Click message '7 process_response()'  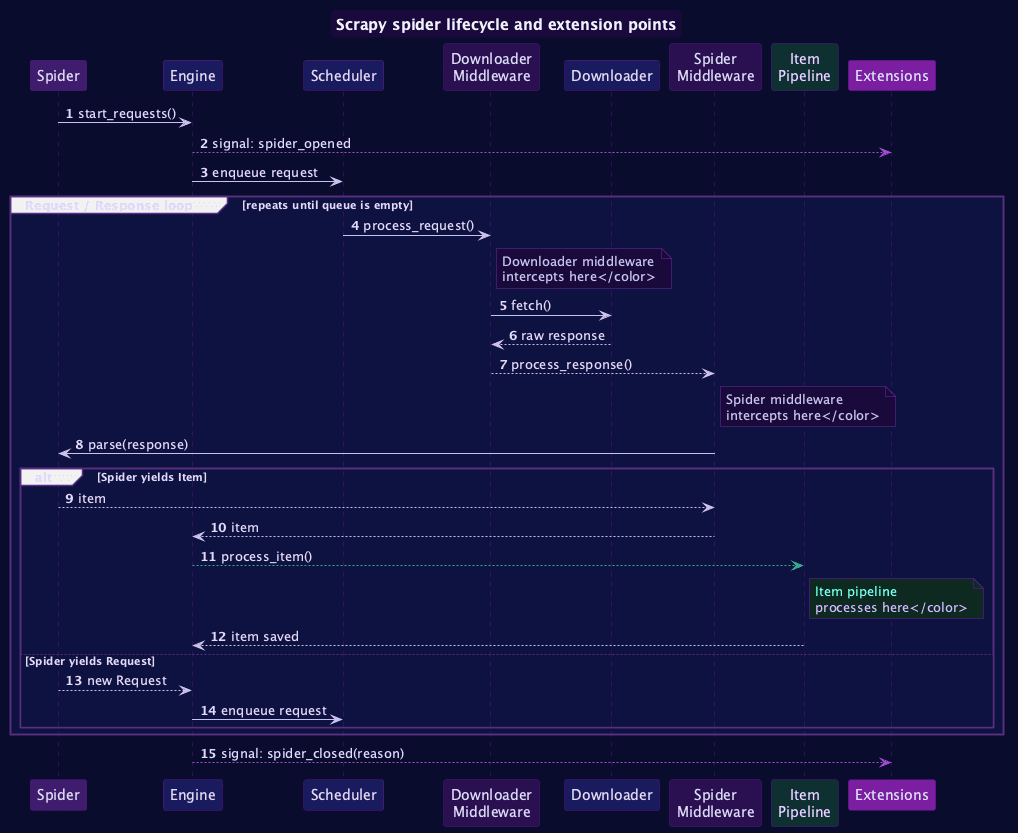point(565,365)
